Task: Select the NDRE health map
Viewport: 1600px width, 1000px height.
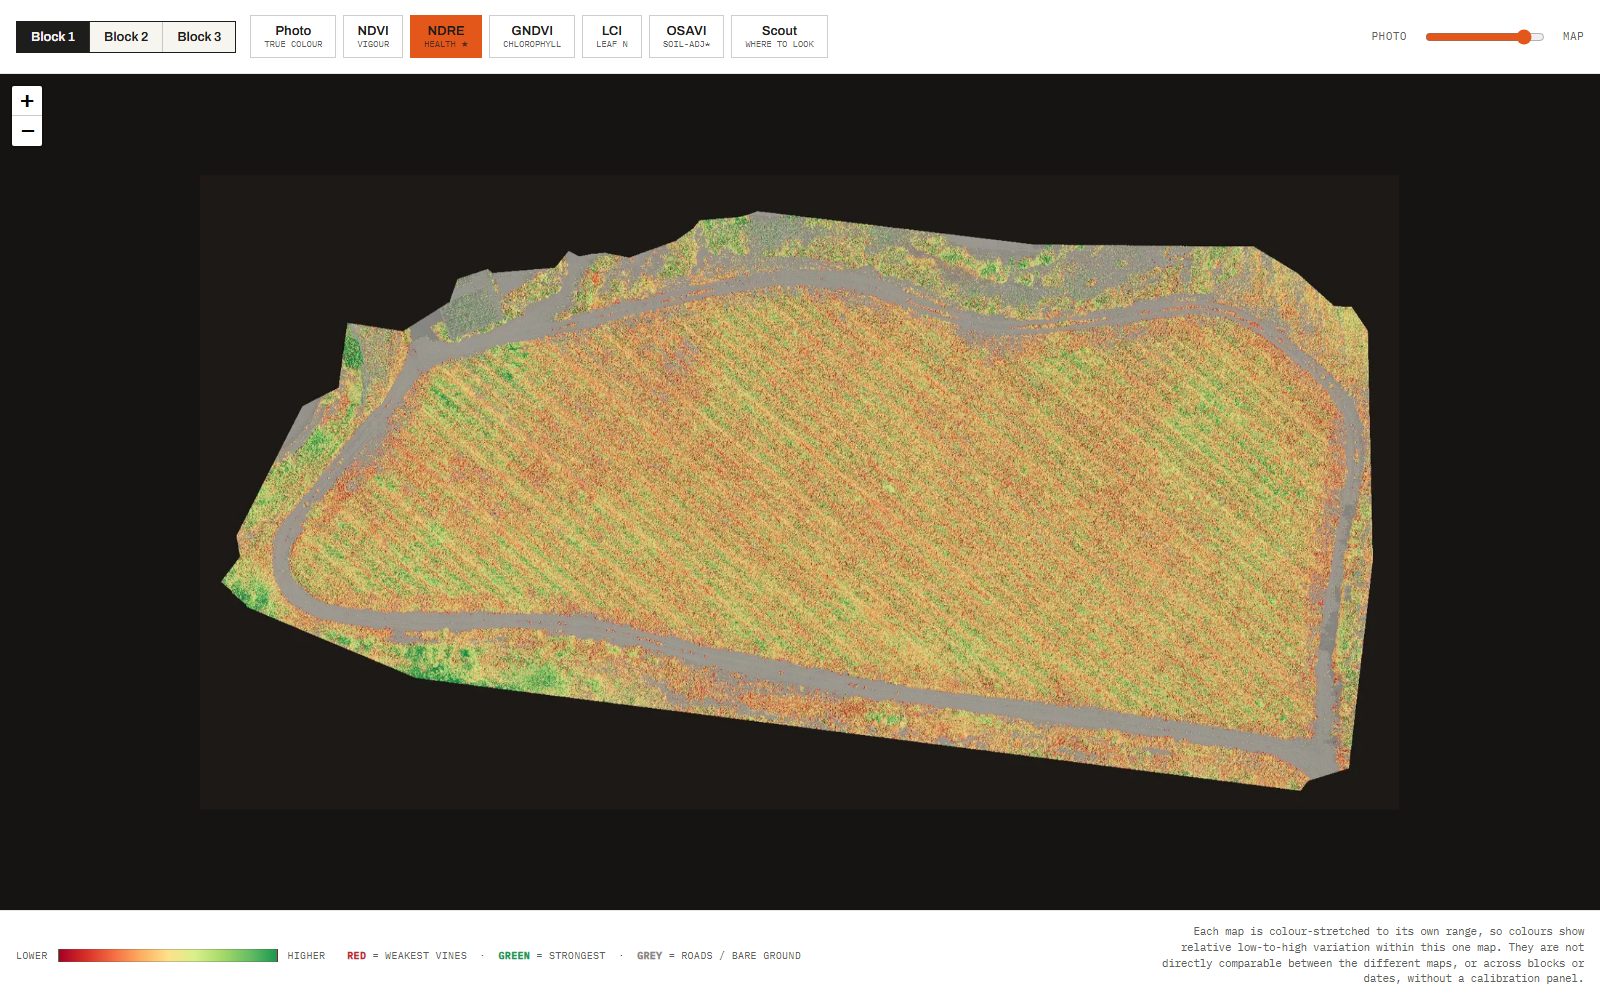Action: pos(446,37)
